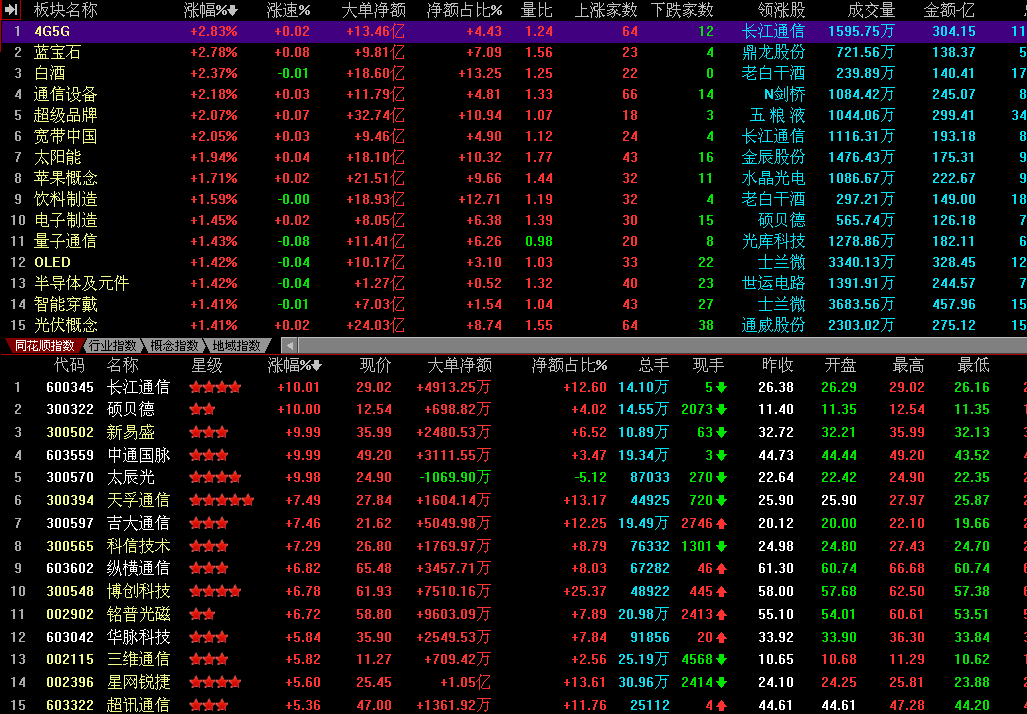Open the 概念指数 tab

(174, 345)
